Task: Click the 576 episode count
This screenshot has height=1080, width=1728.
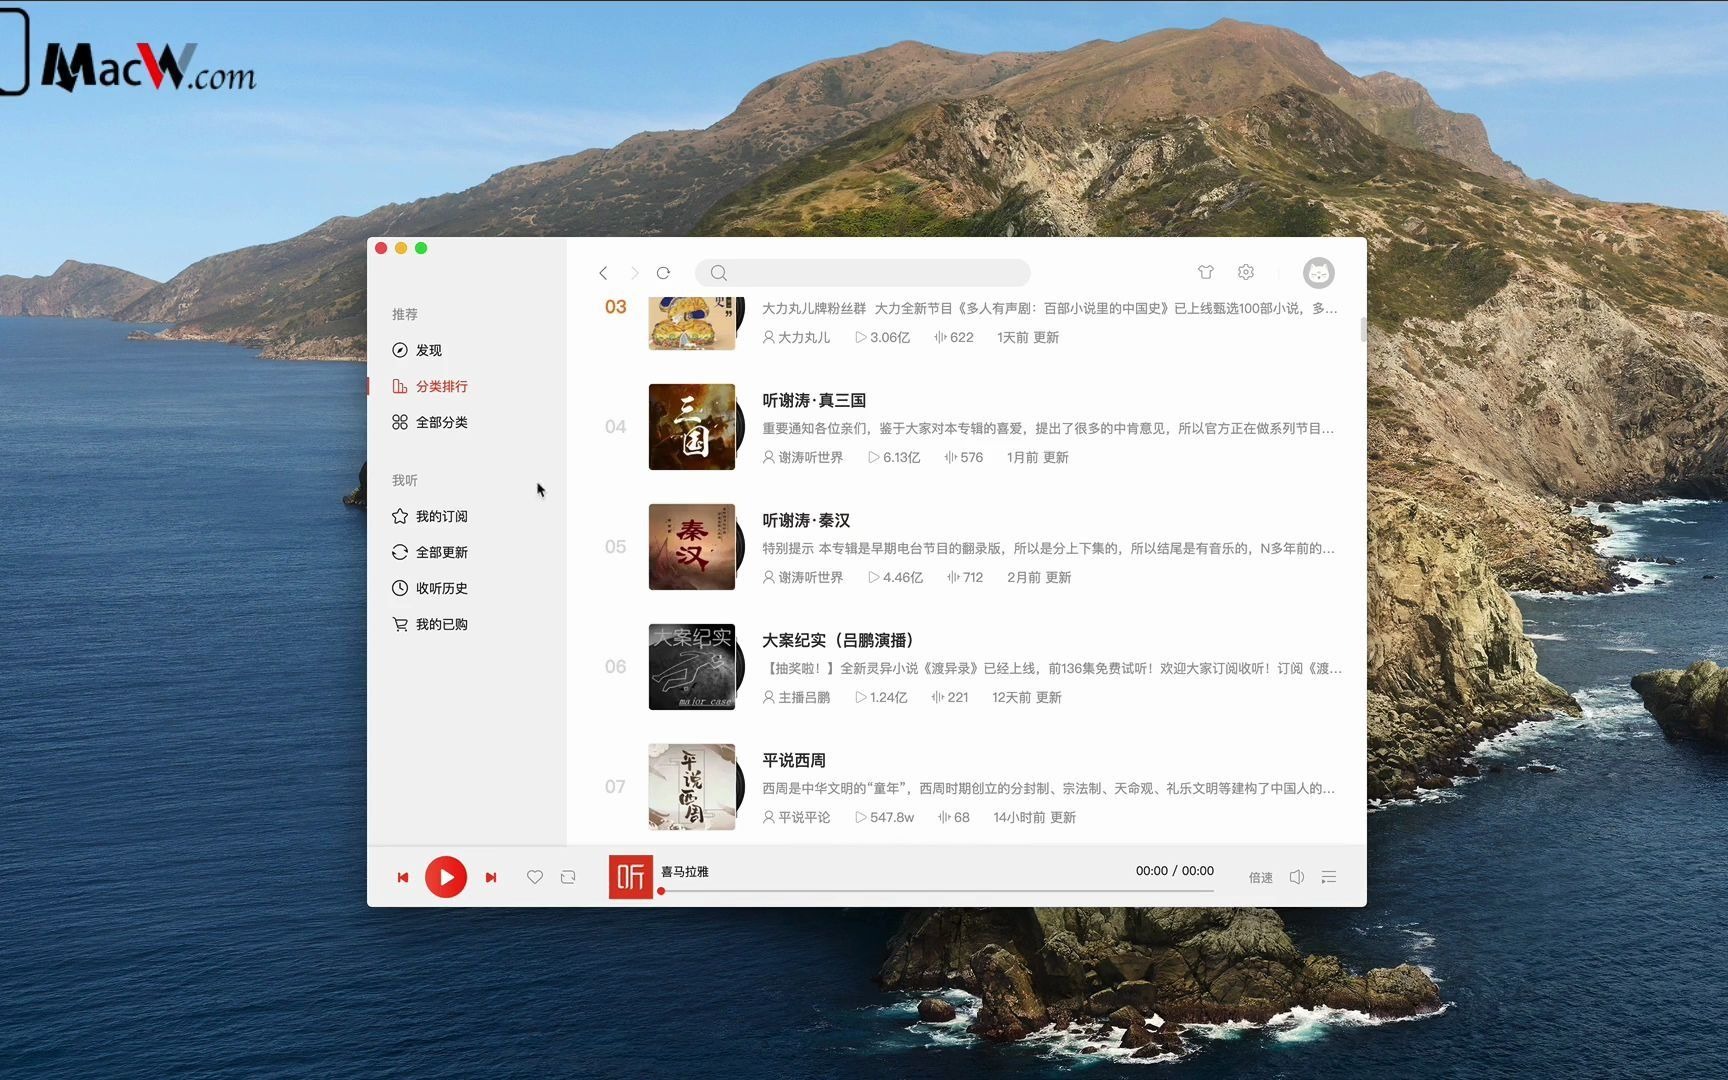Action: tap(964, 457)
